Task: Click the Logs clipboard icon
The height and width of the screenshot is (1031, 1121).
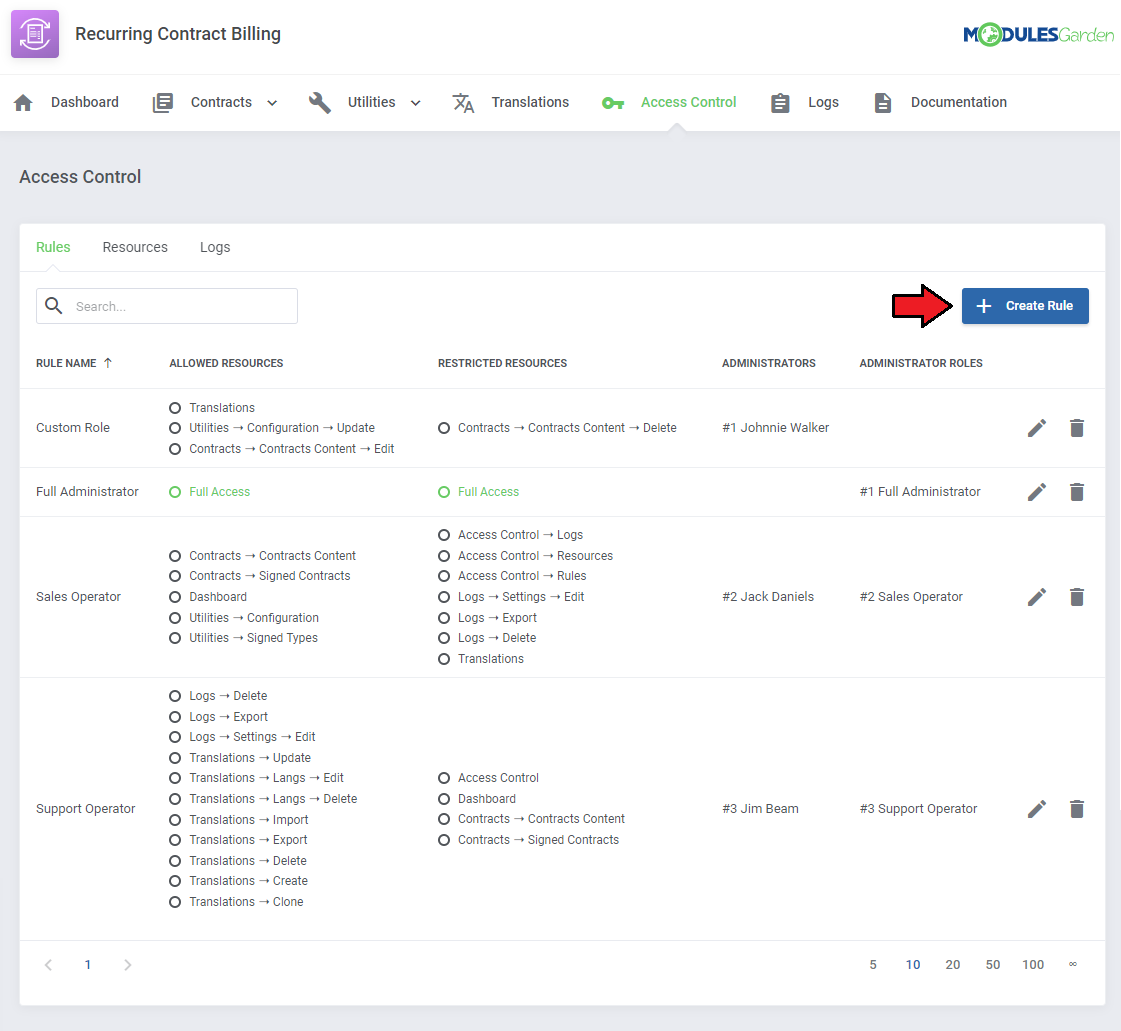Action: click(x=780, y=103)
